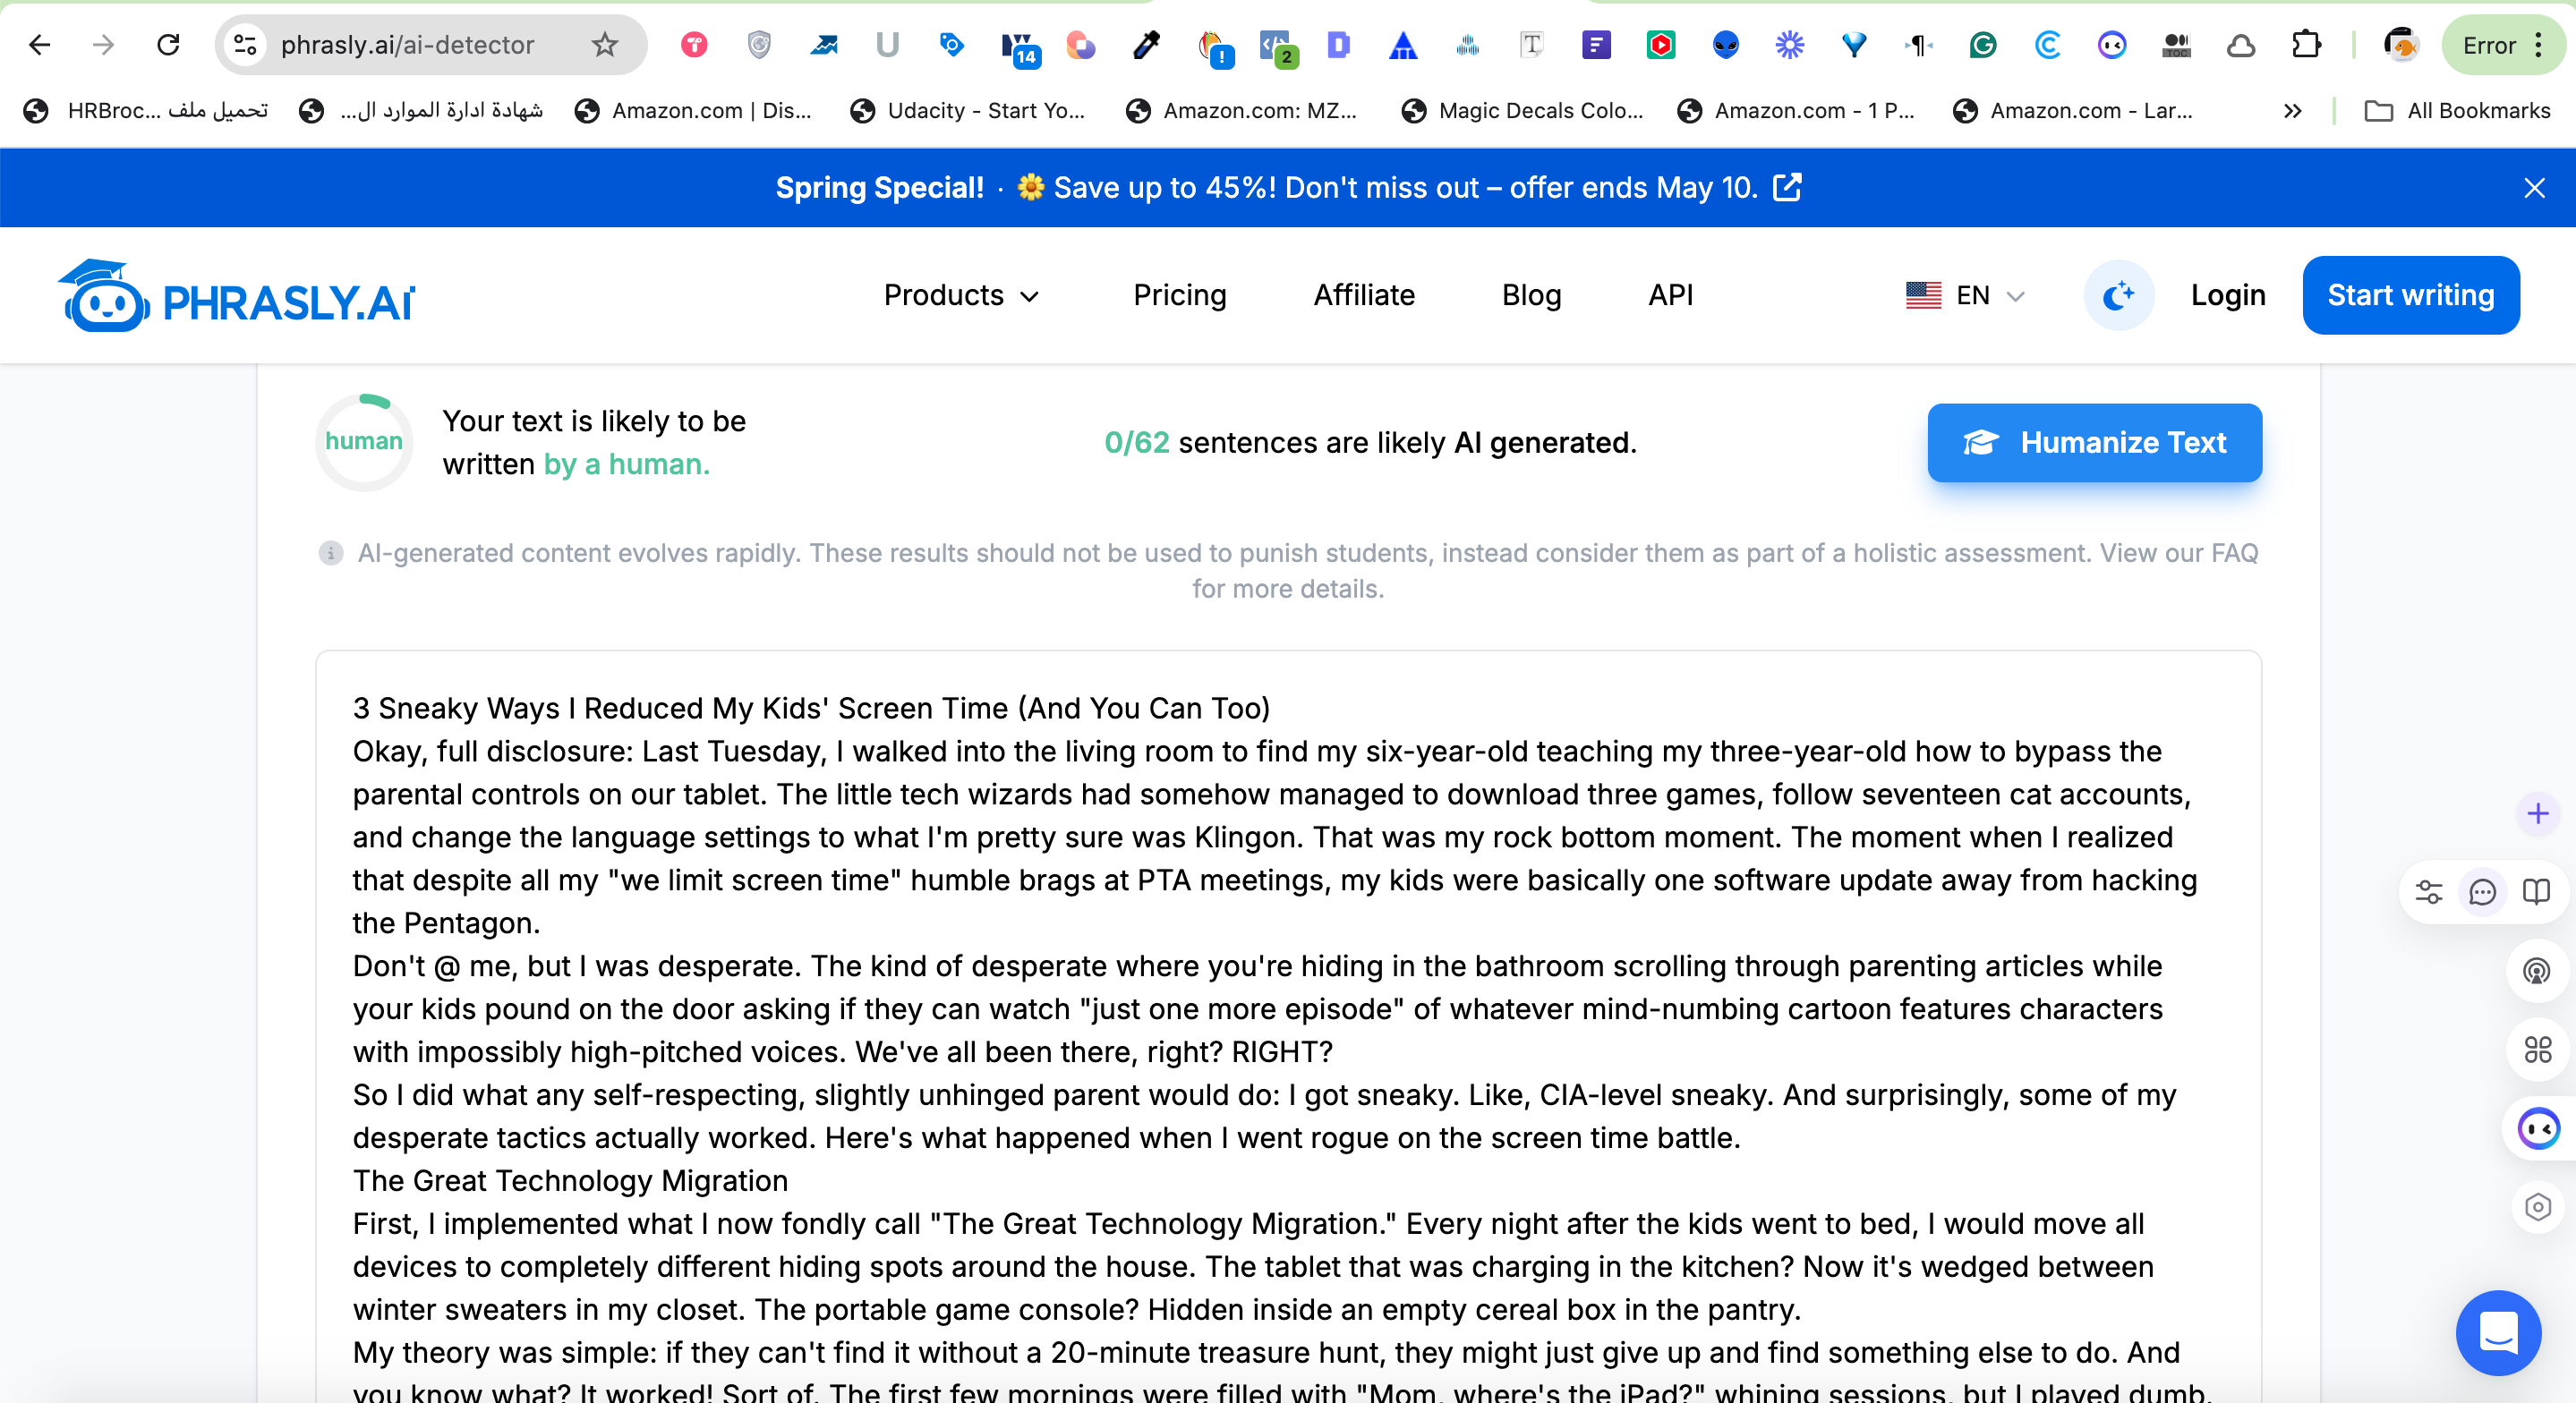Toggle dark mode with the moon icon

point(2118,295)
